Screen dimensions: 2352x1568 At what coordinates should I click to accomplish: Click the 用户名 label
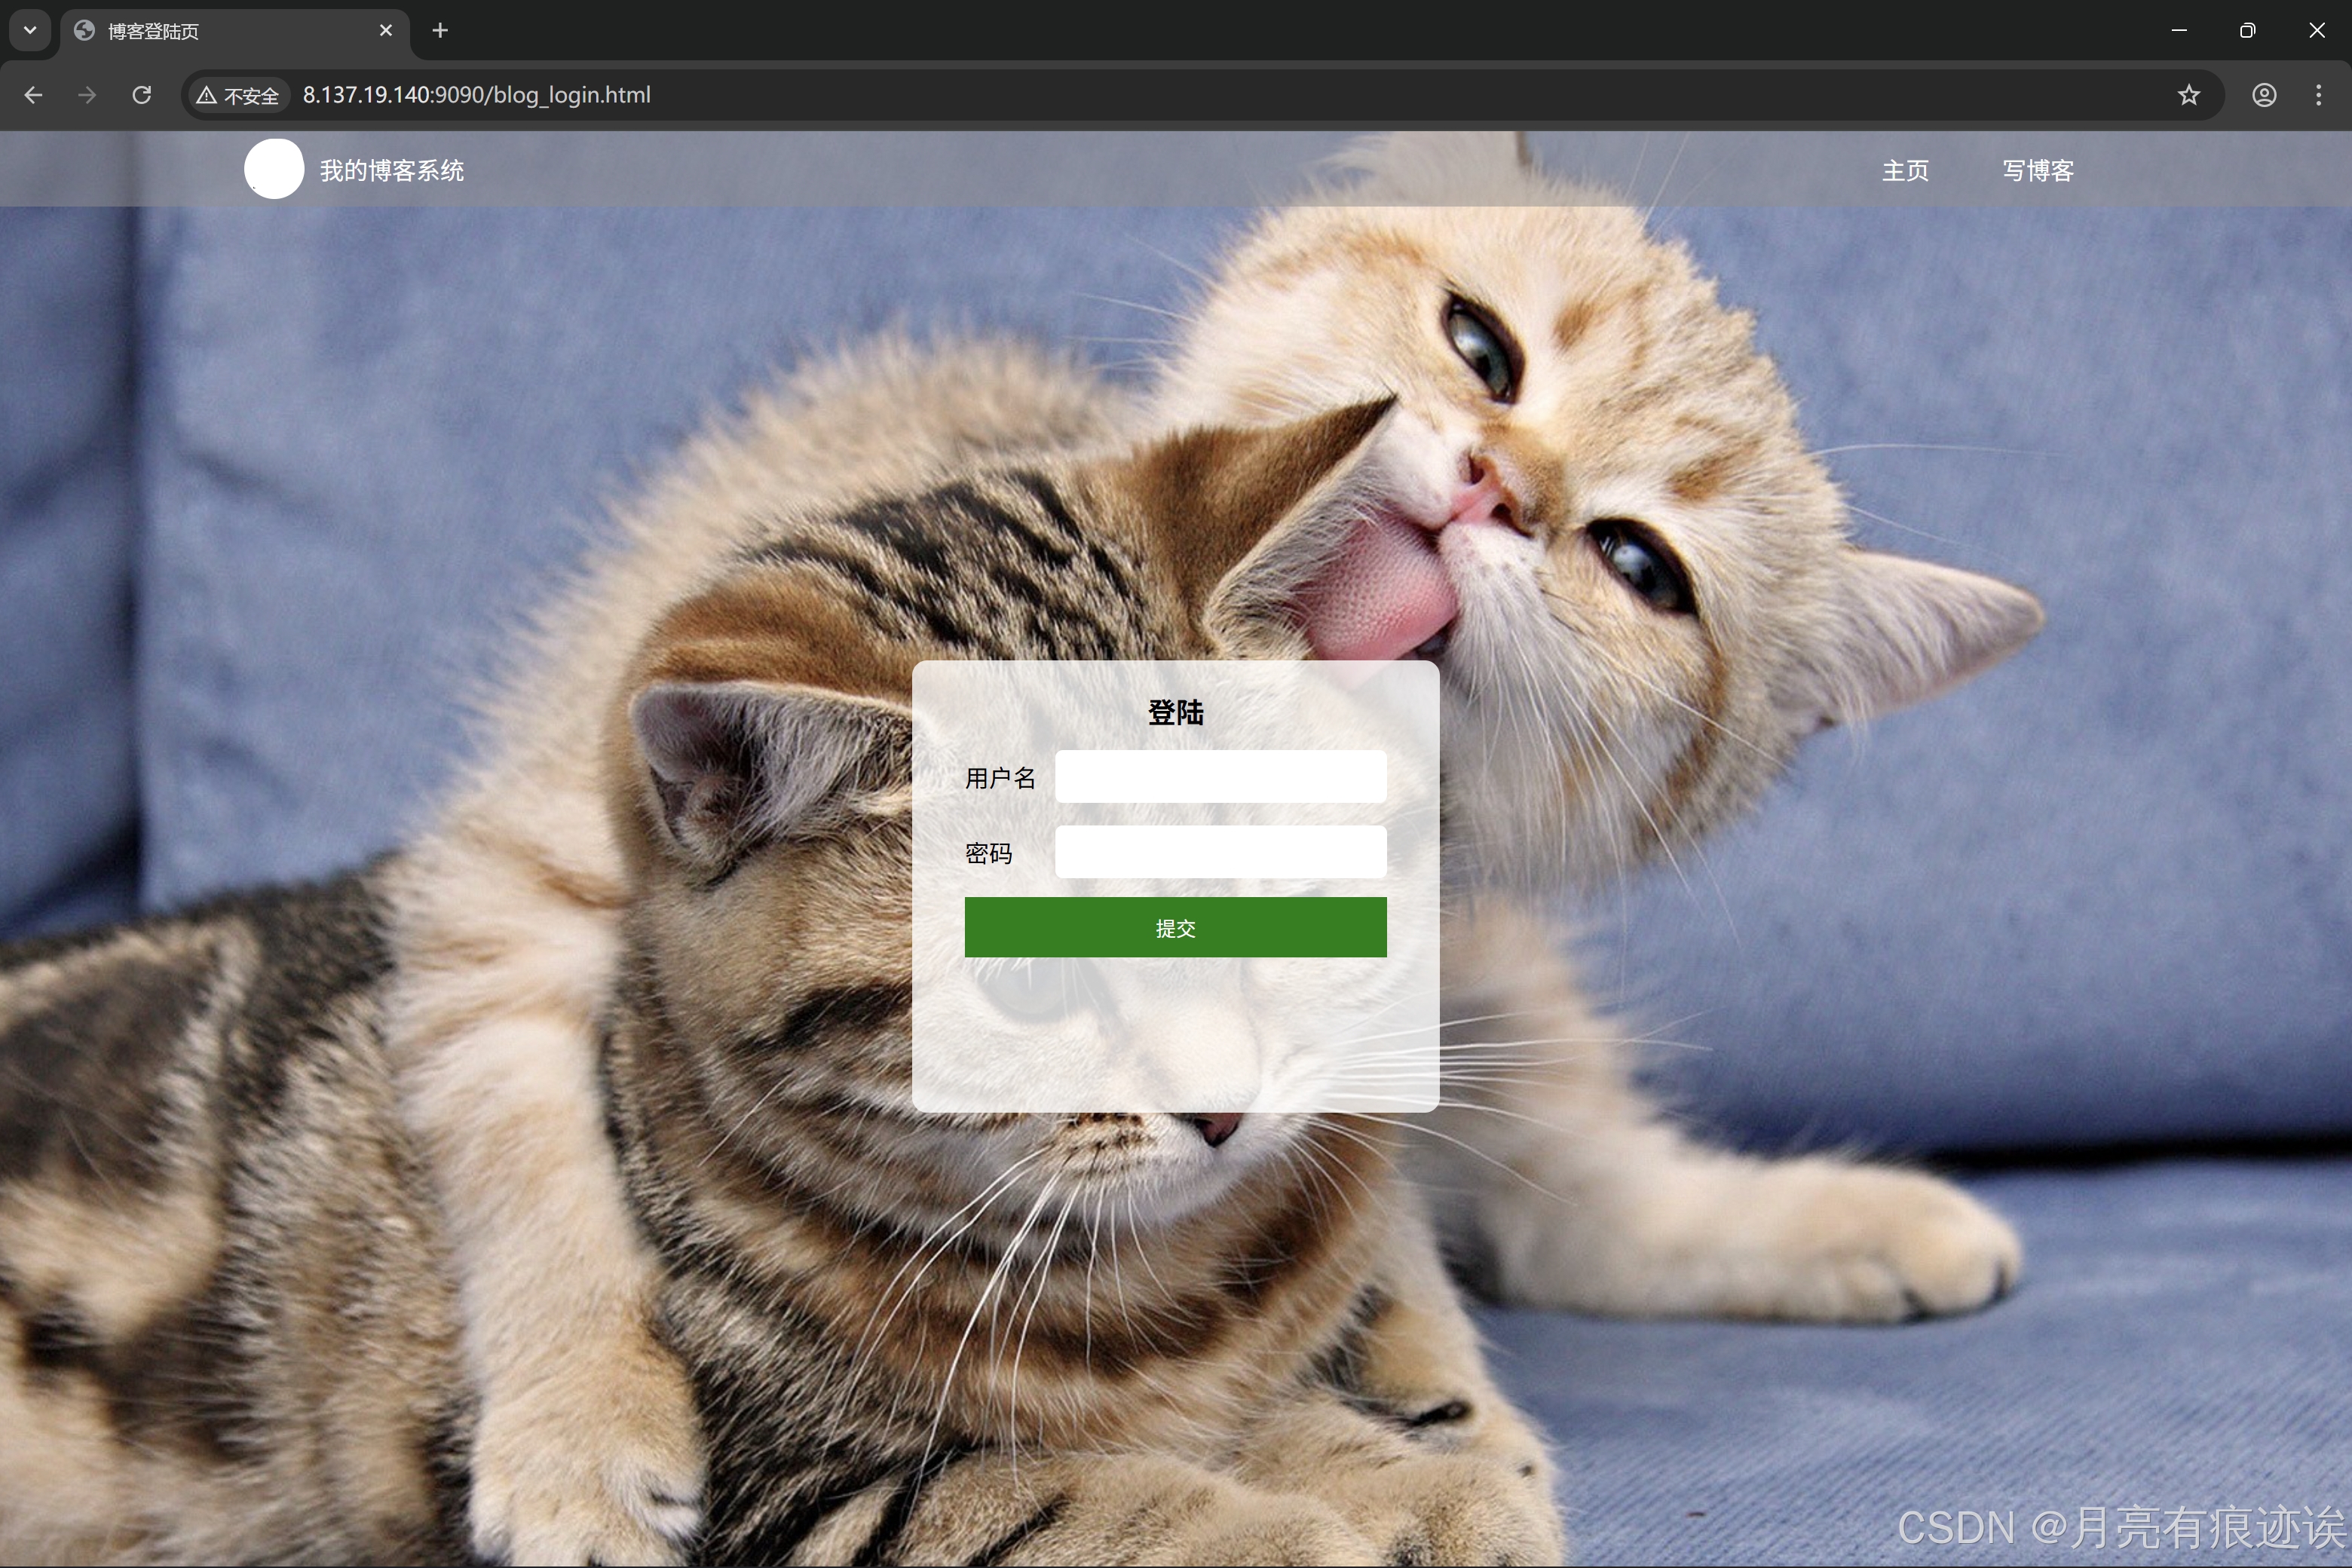(x=1000, y=778)
